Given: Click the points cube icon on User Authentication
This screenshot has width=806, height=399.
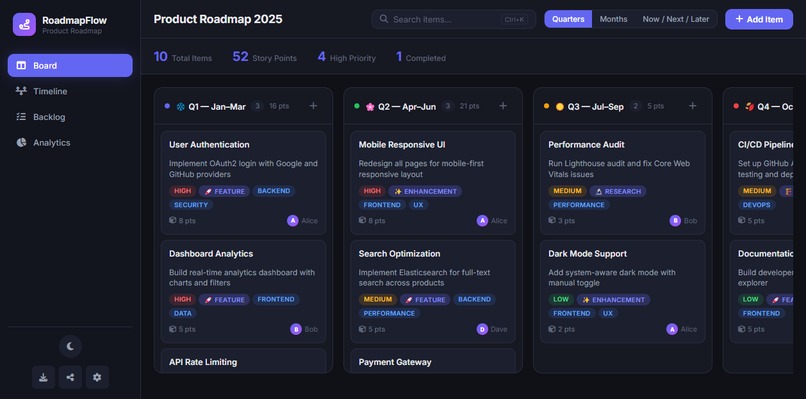Looking at the screenshot, I should pos(173,220).
